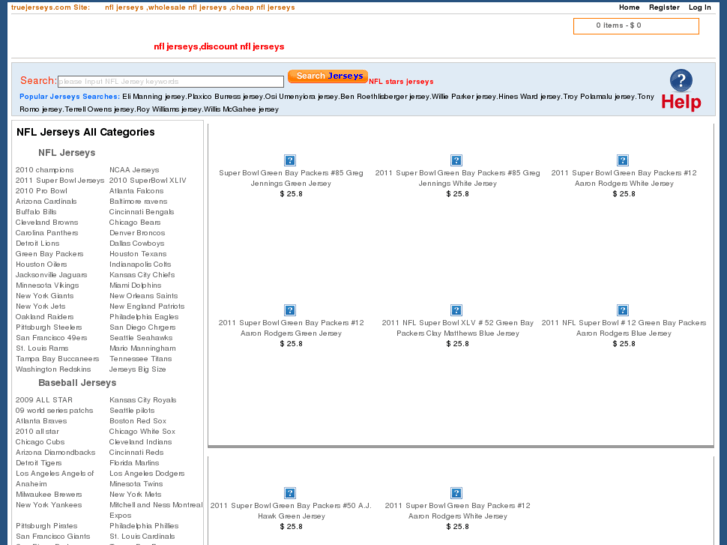Focus the NFL Jersey keywords search field

(x=171, y=82)
